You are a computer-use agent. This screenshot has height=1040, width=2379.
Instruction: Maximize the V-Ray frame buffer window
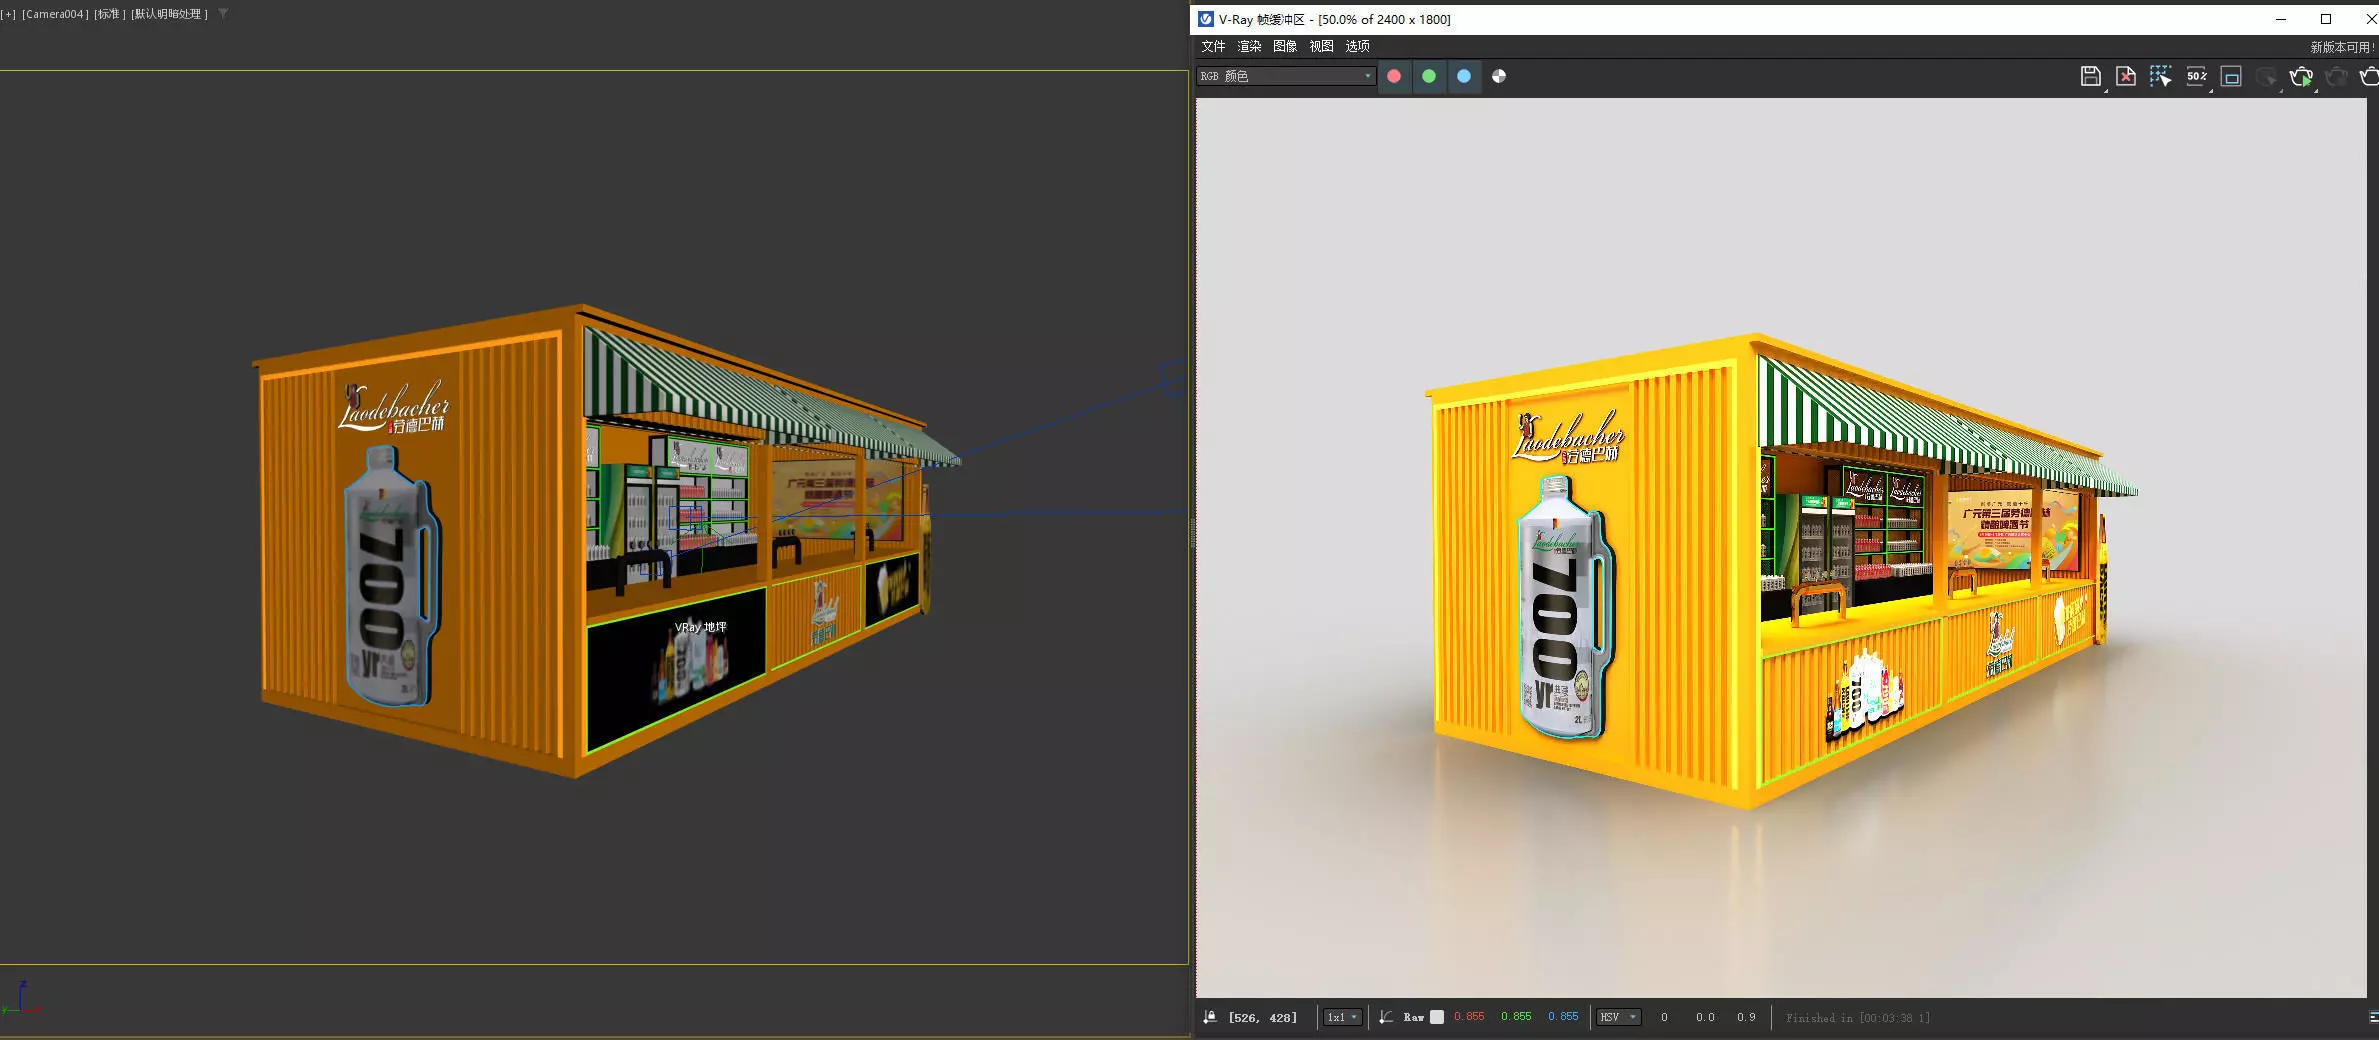[x=2326, y=19]
